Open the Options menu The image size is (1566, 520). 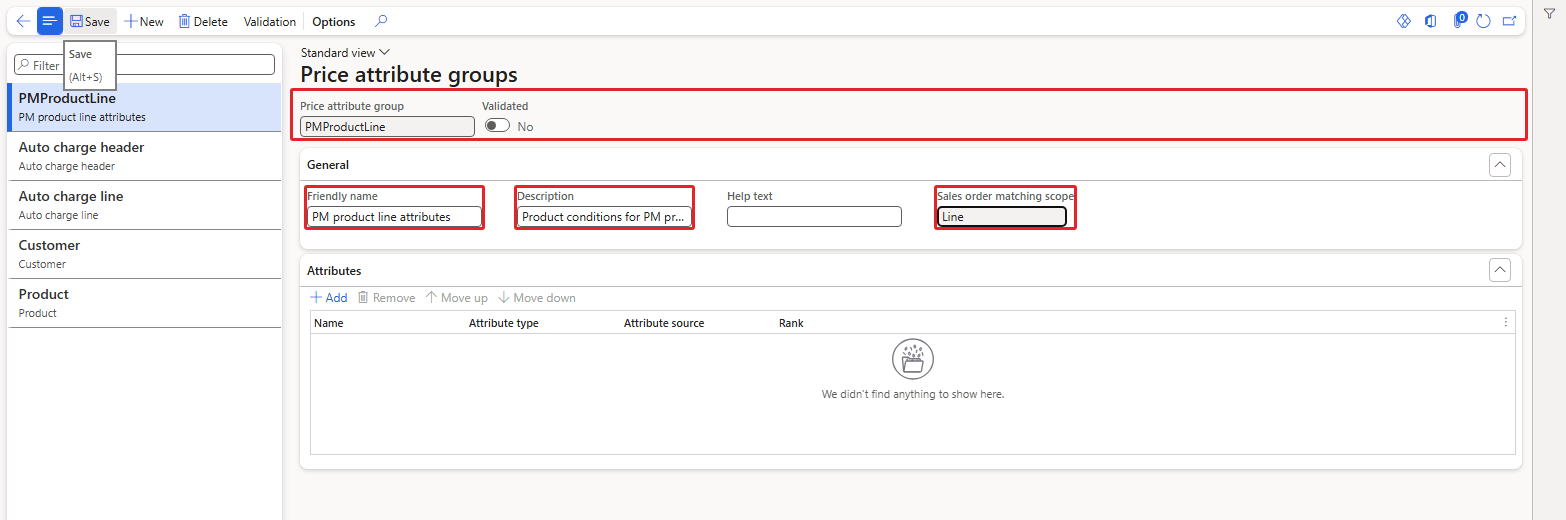click(x=334, y=21)
